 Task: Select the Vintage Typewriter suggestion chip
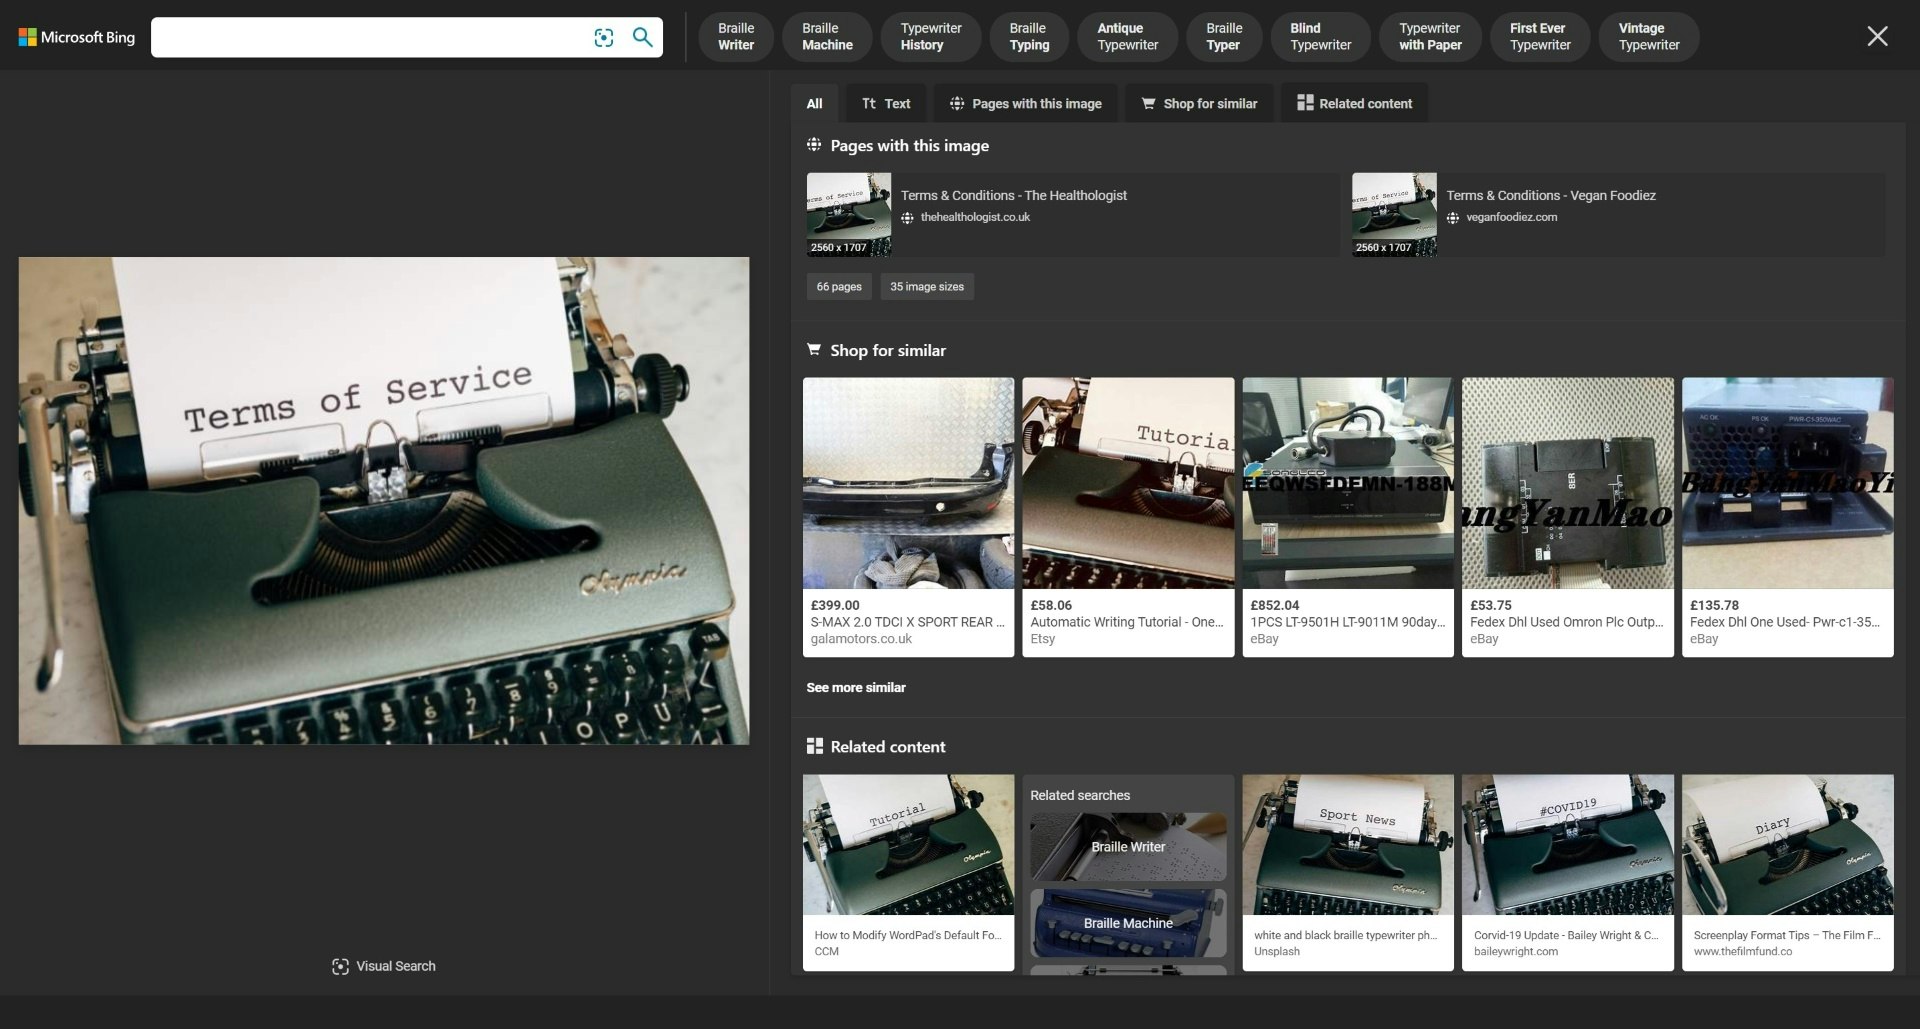[x=1648, y=37]
